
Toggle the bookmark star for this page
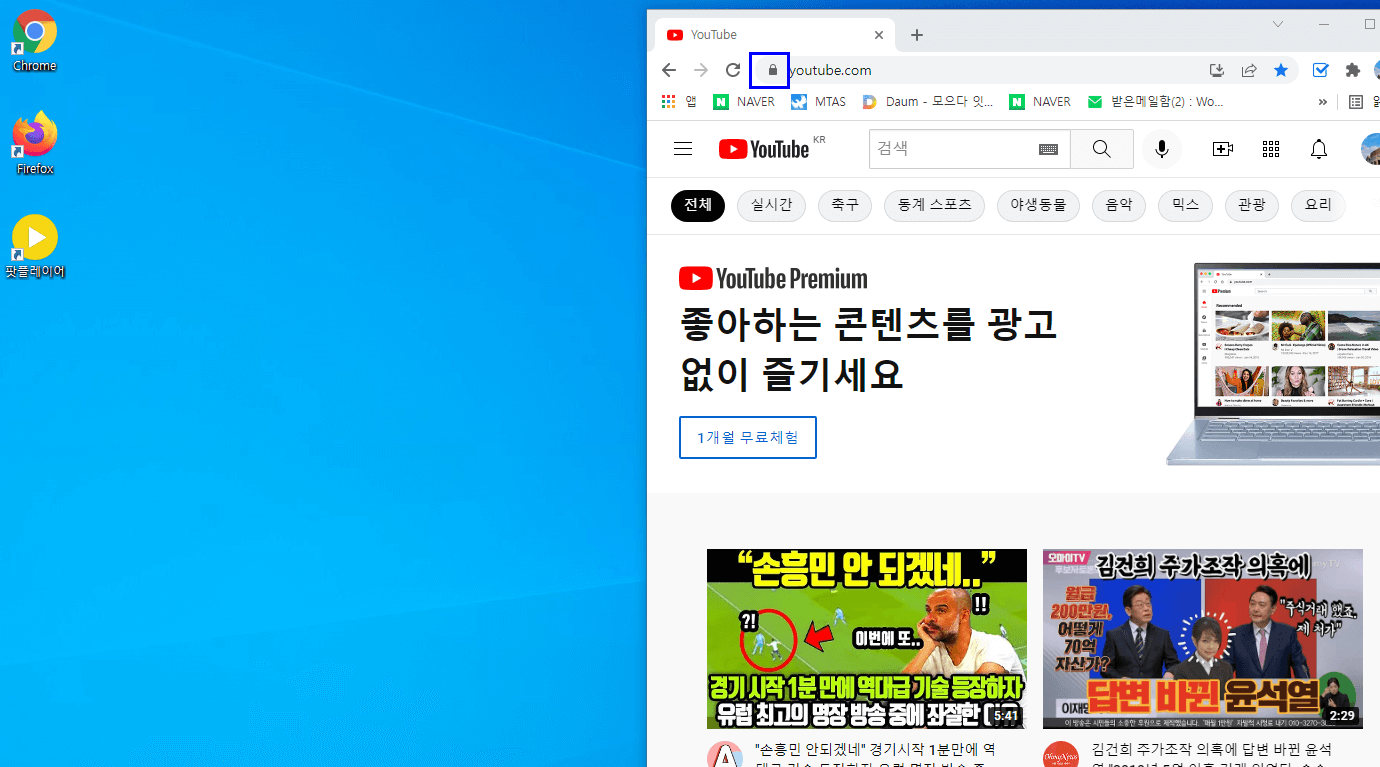pos(1281,70)
